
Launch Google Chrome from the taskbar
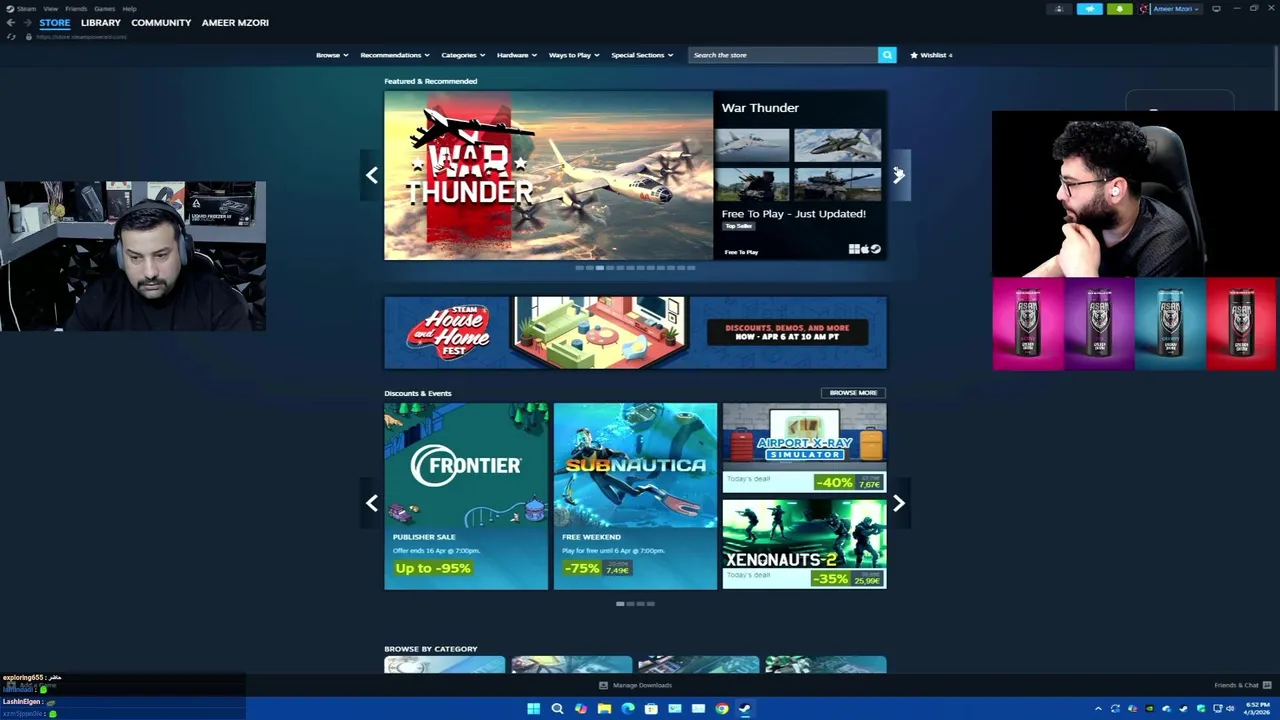(721, 709)
